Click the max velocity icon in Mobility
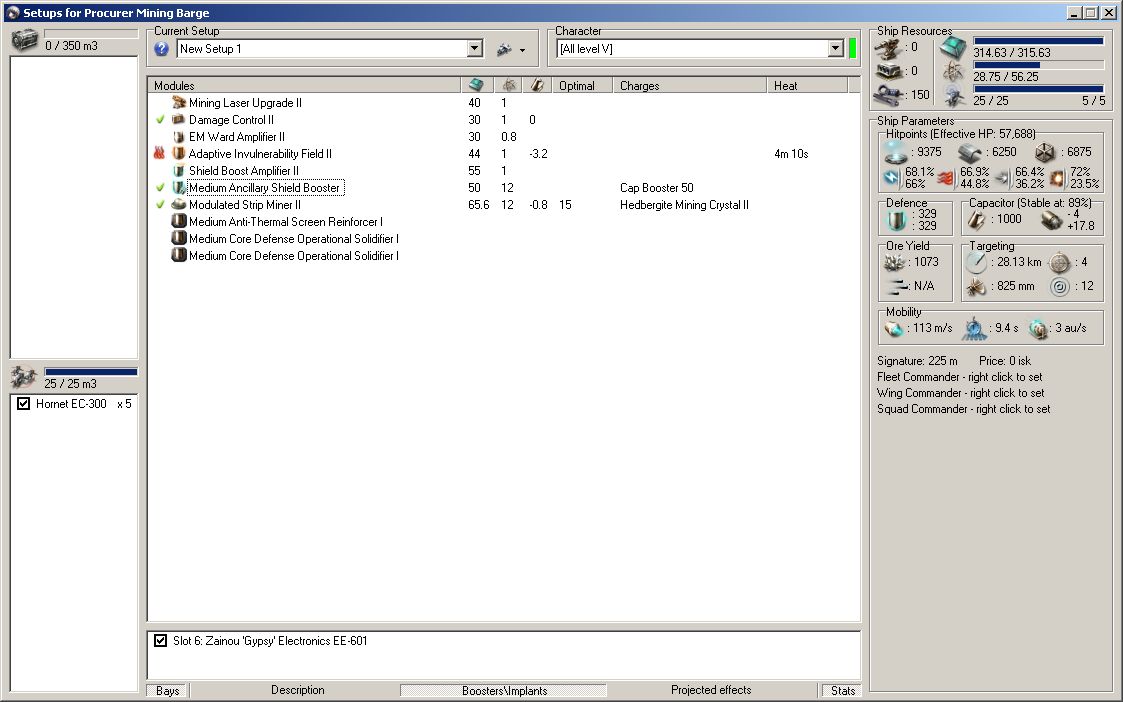This screenshot has height=702, width=1123. click(x=894, y=328)
